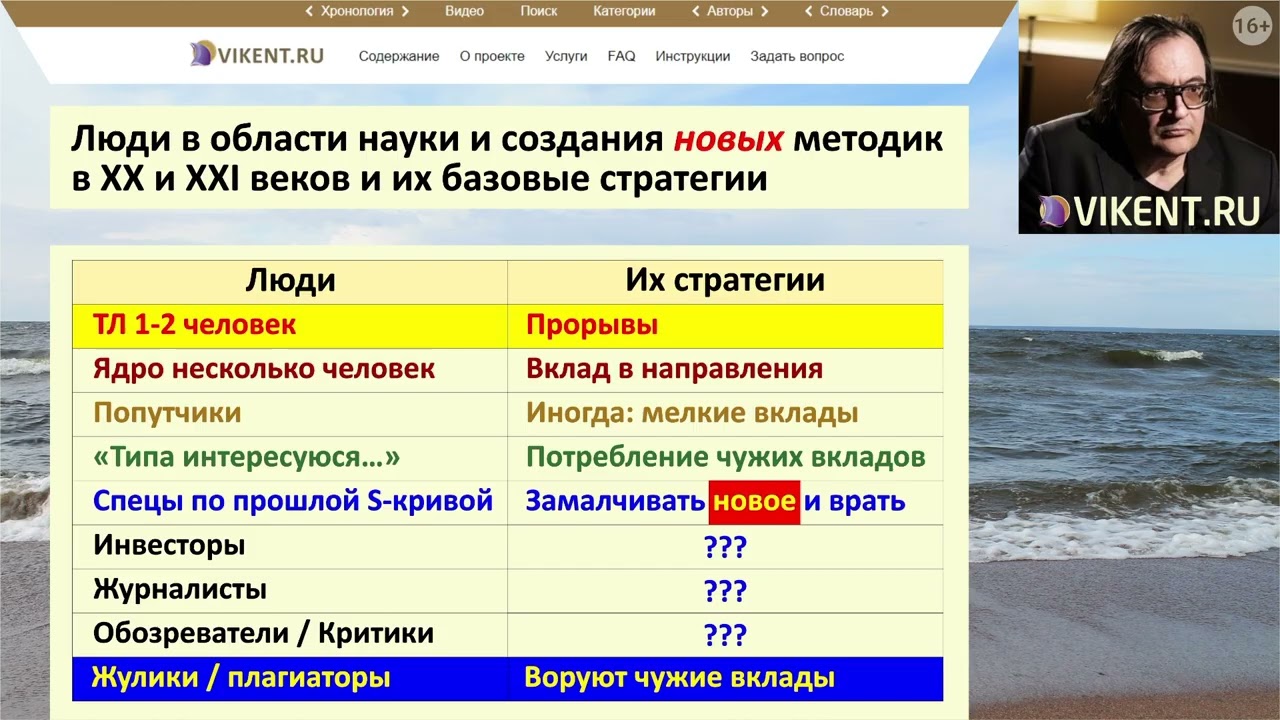Click the ??? in the Журналисты row
The image size is (1280, 720).
tap(725, 592)
